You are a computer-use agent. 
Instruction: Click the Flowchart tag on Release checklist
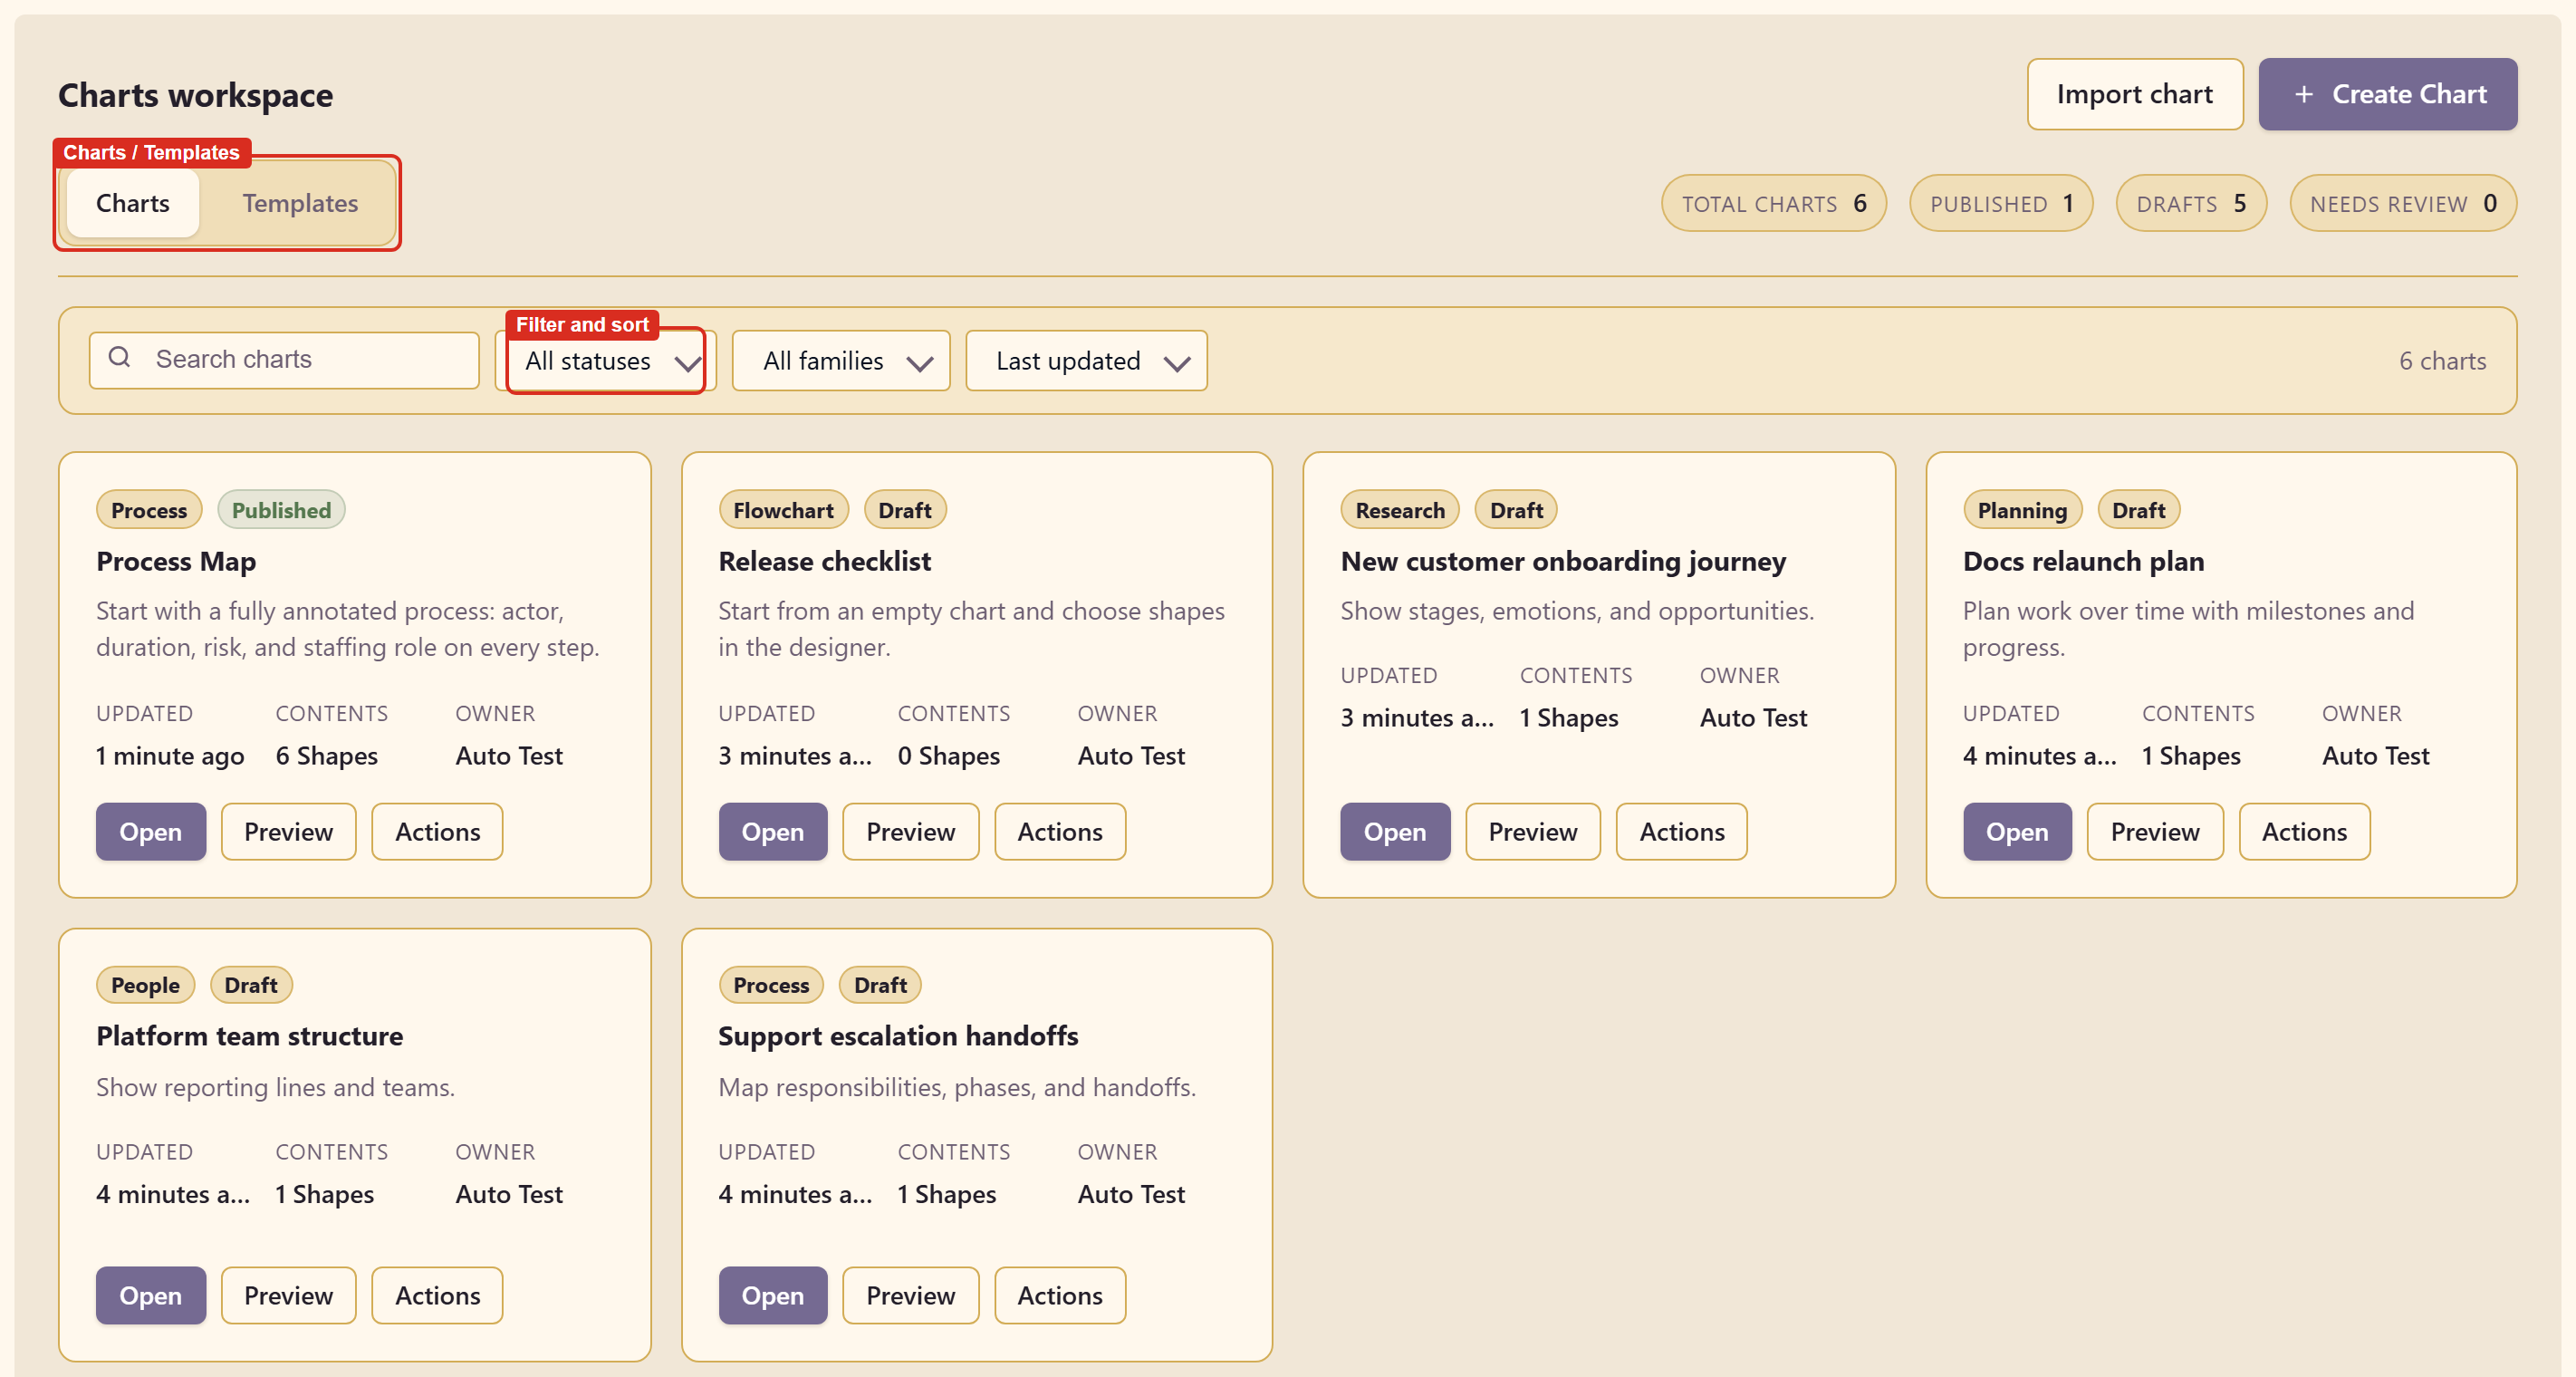783,510
